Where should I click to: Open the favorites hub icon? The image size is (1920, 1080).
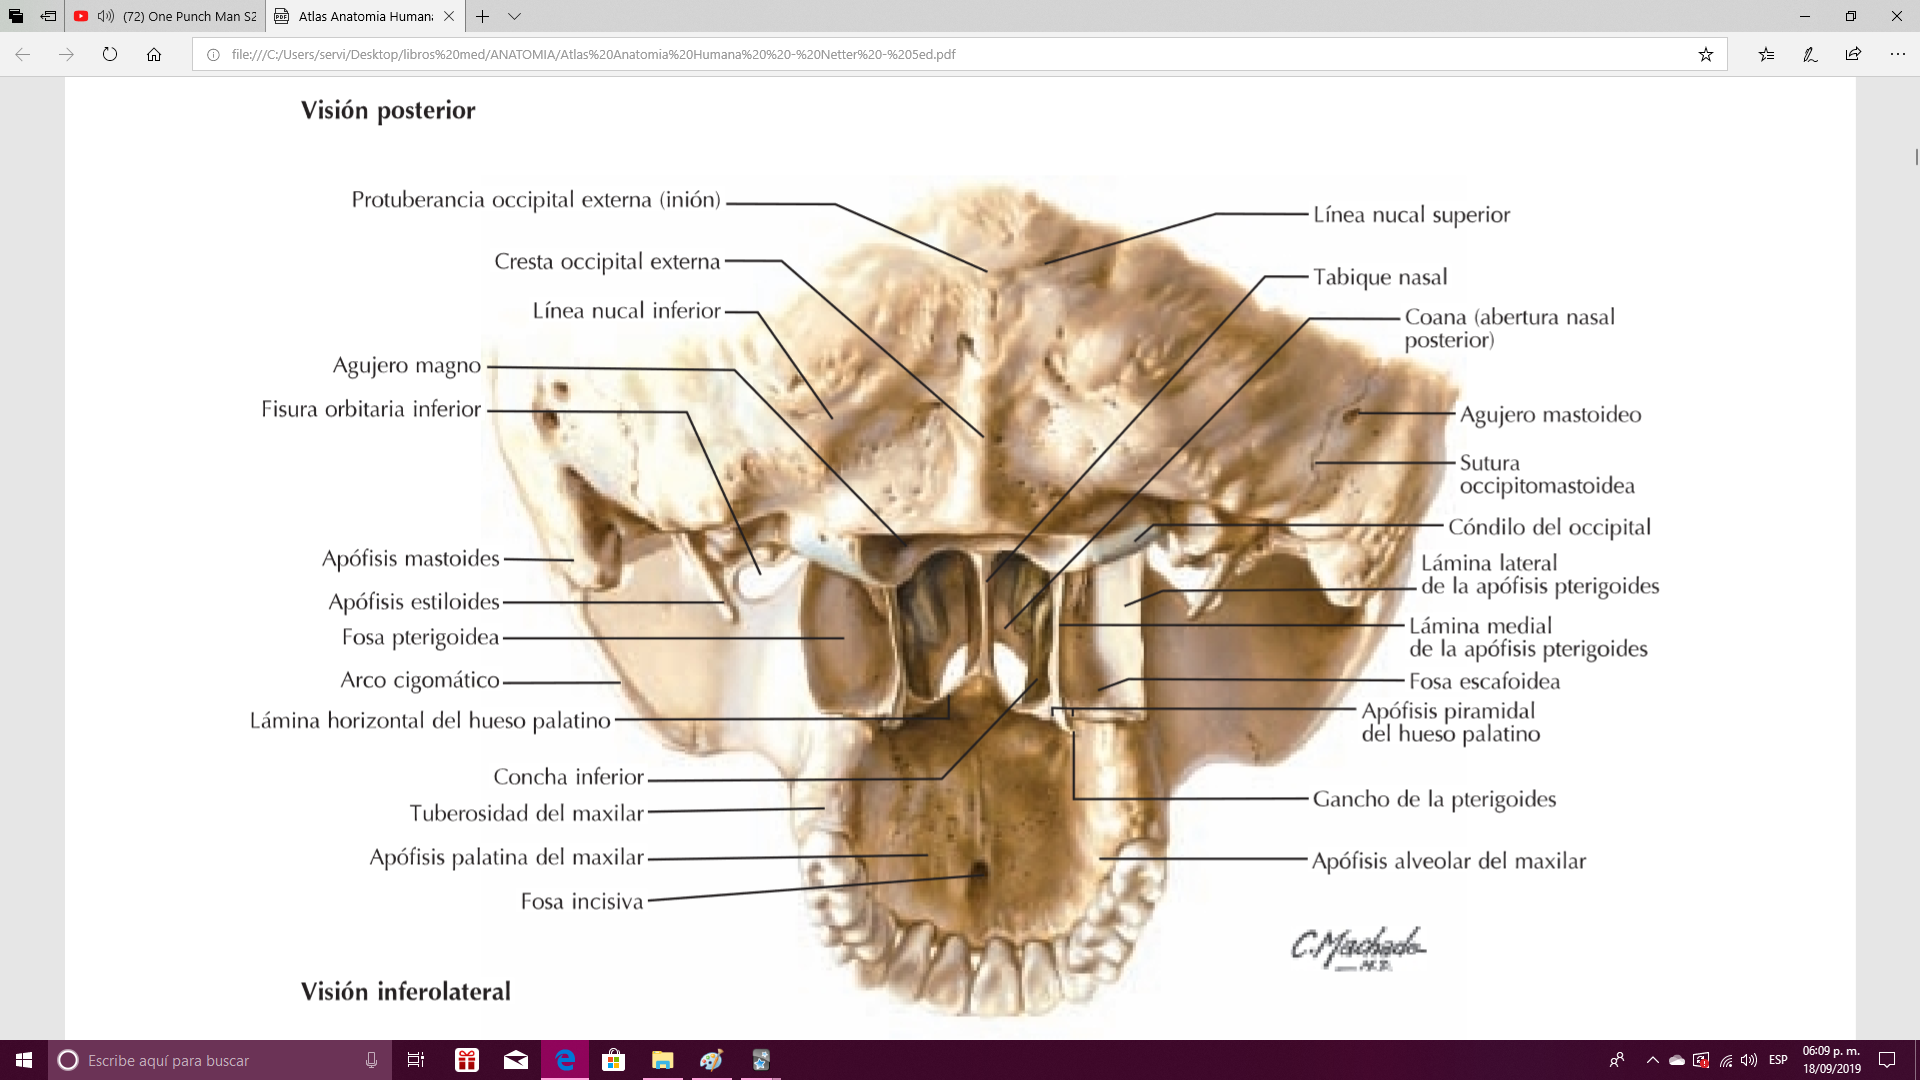1767,54
